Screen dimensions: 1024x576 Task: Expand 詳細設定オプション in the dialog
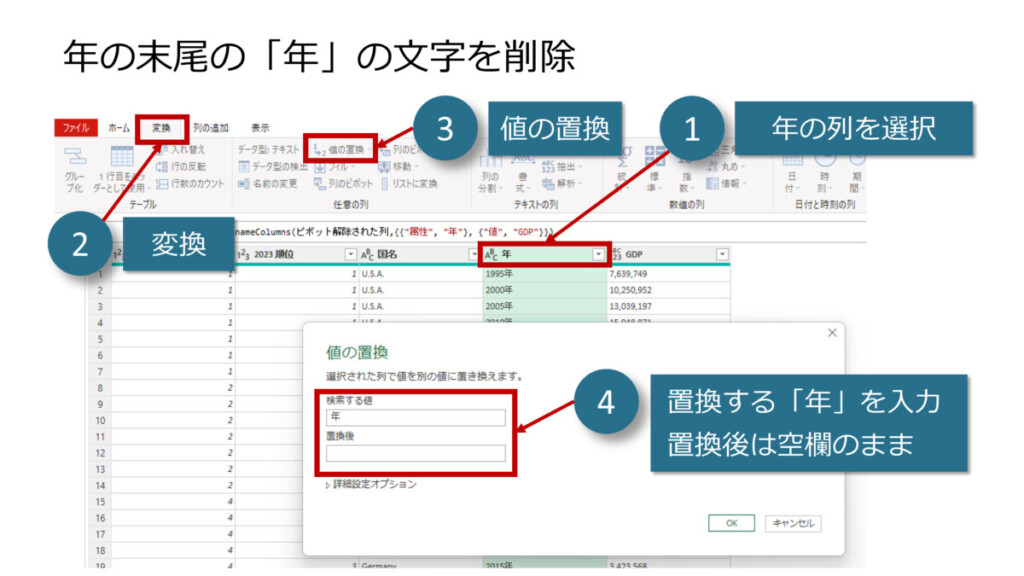(372, 484)
